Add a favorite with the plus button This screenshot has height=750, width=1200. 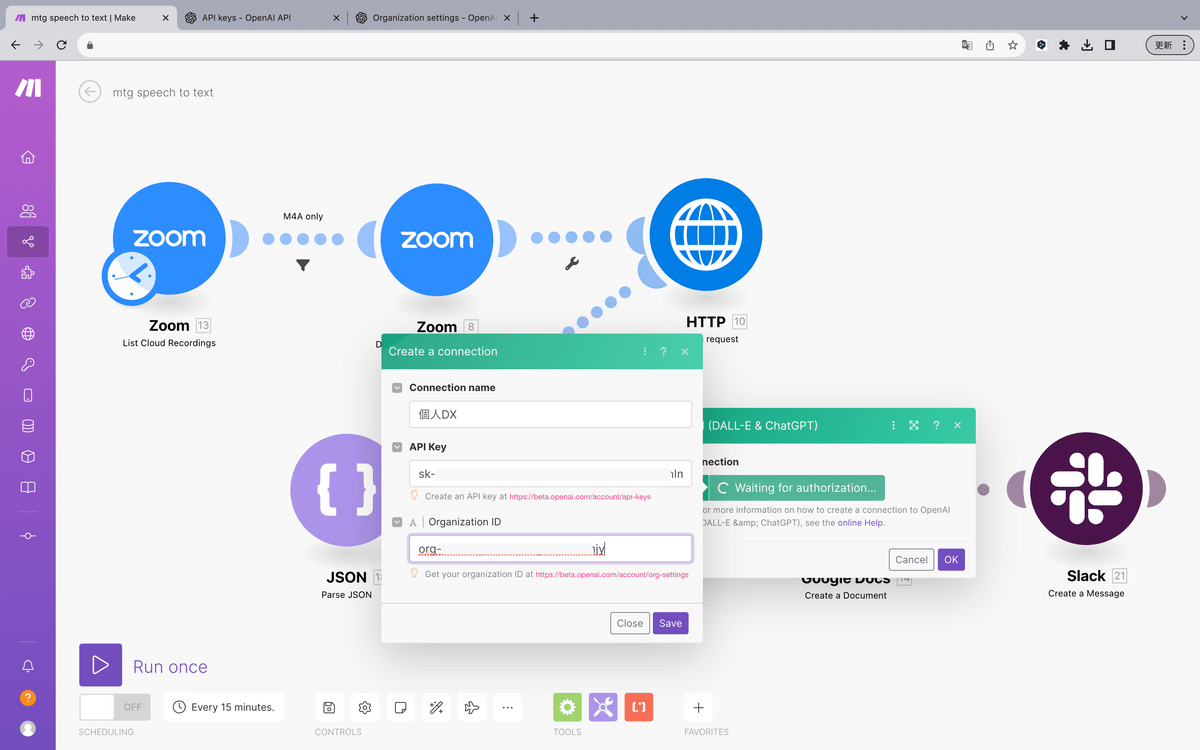pyautogui.click(x=698, y=707)
